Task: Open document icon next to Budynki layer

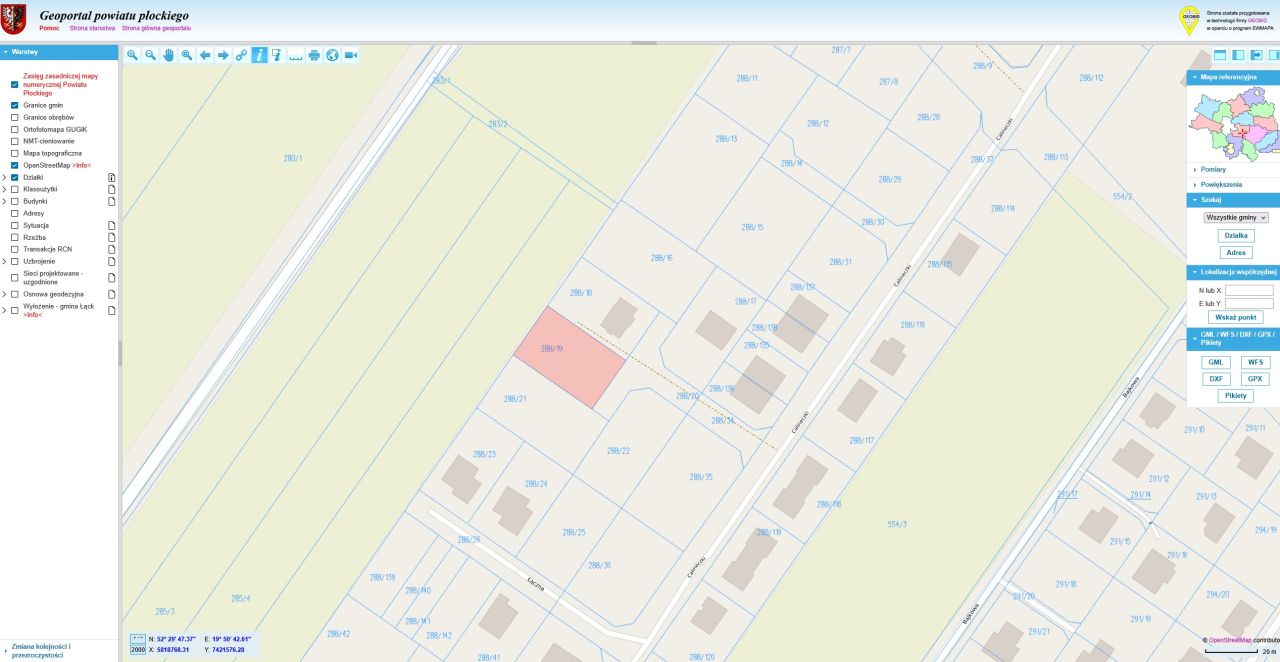Action: (x=112, y=201)
